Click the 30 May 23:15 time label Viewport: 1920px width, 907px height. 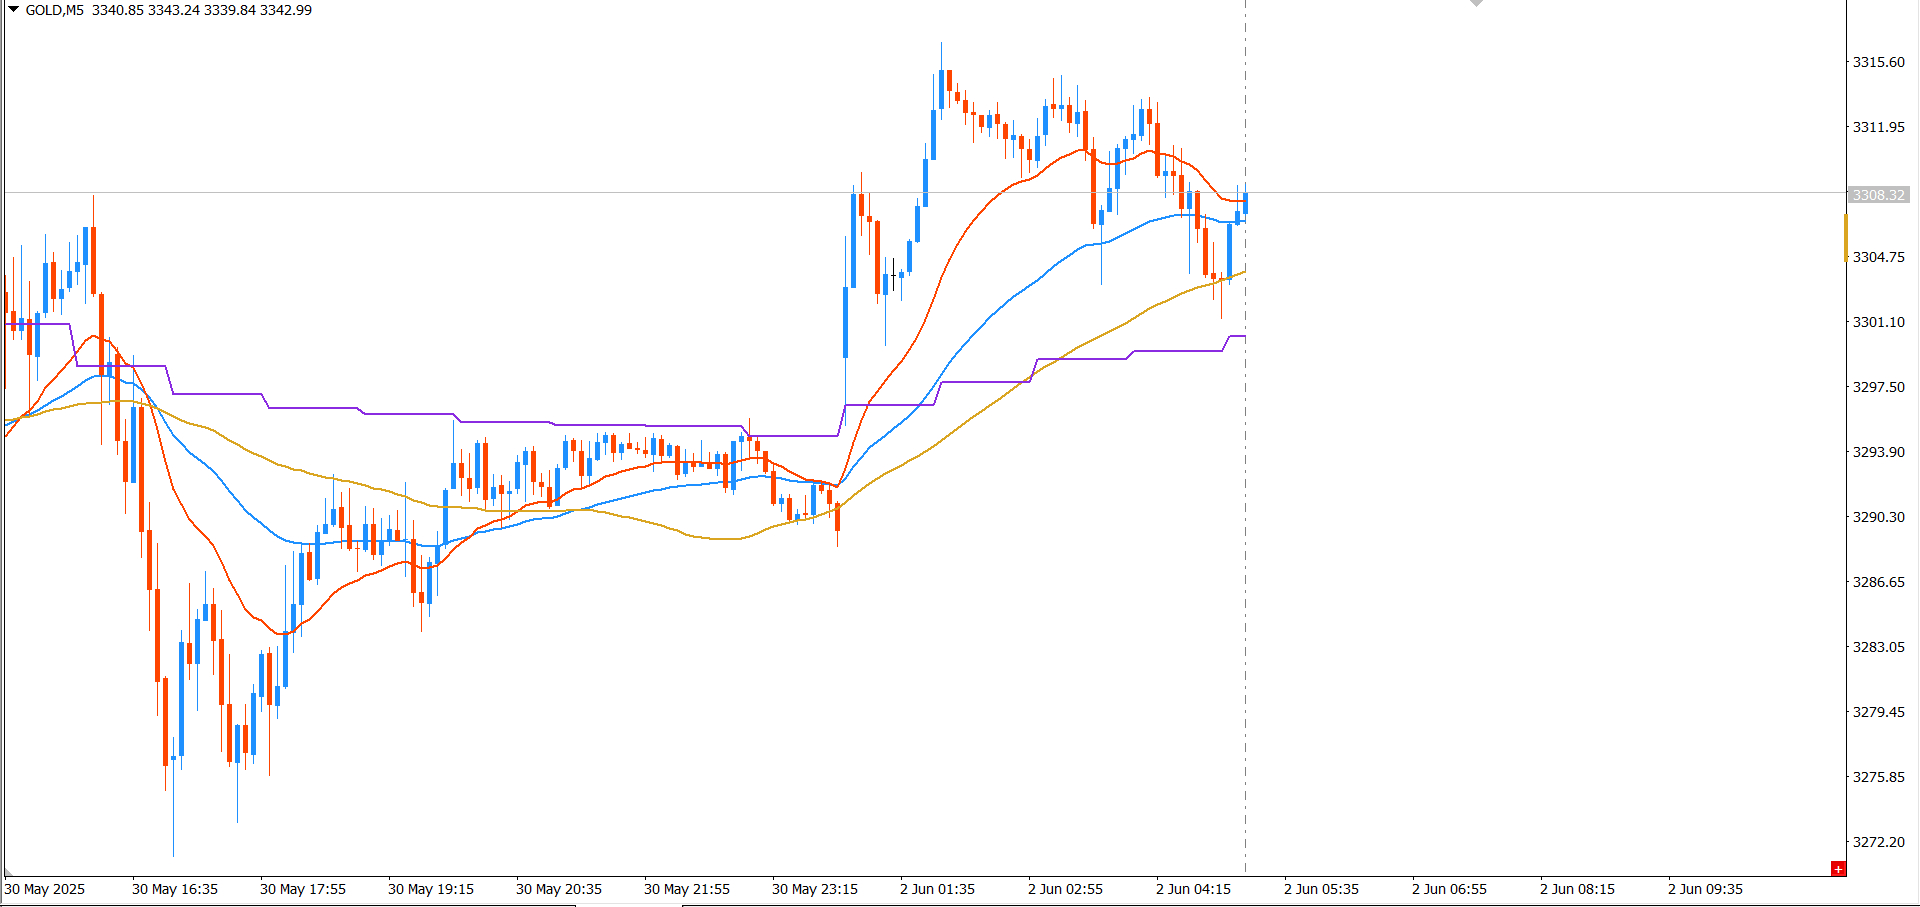[x=815, y=889]
